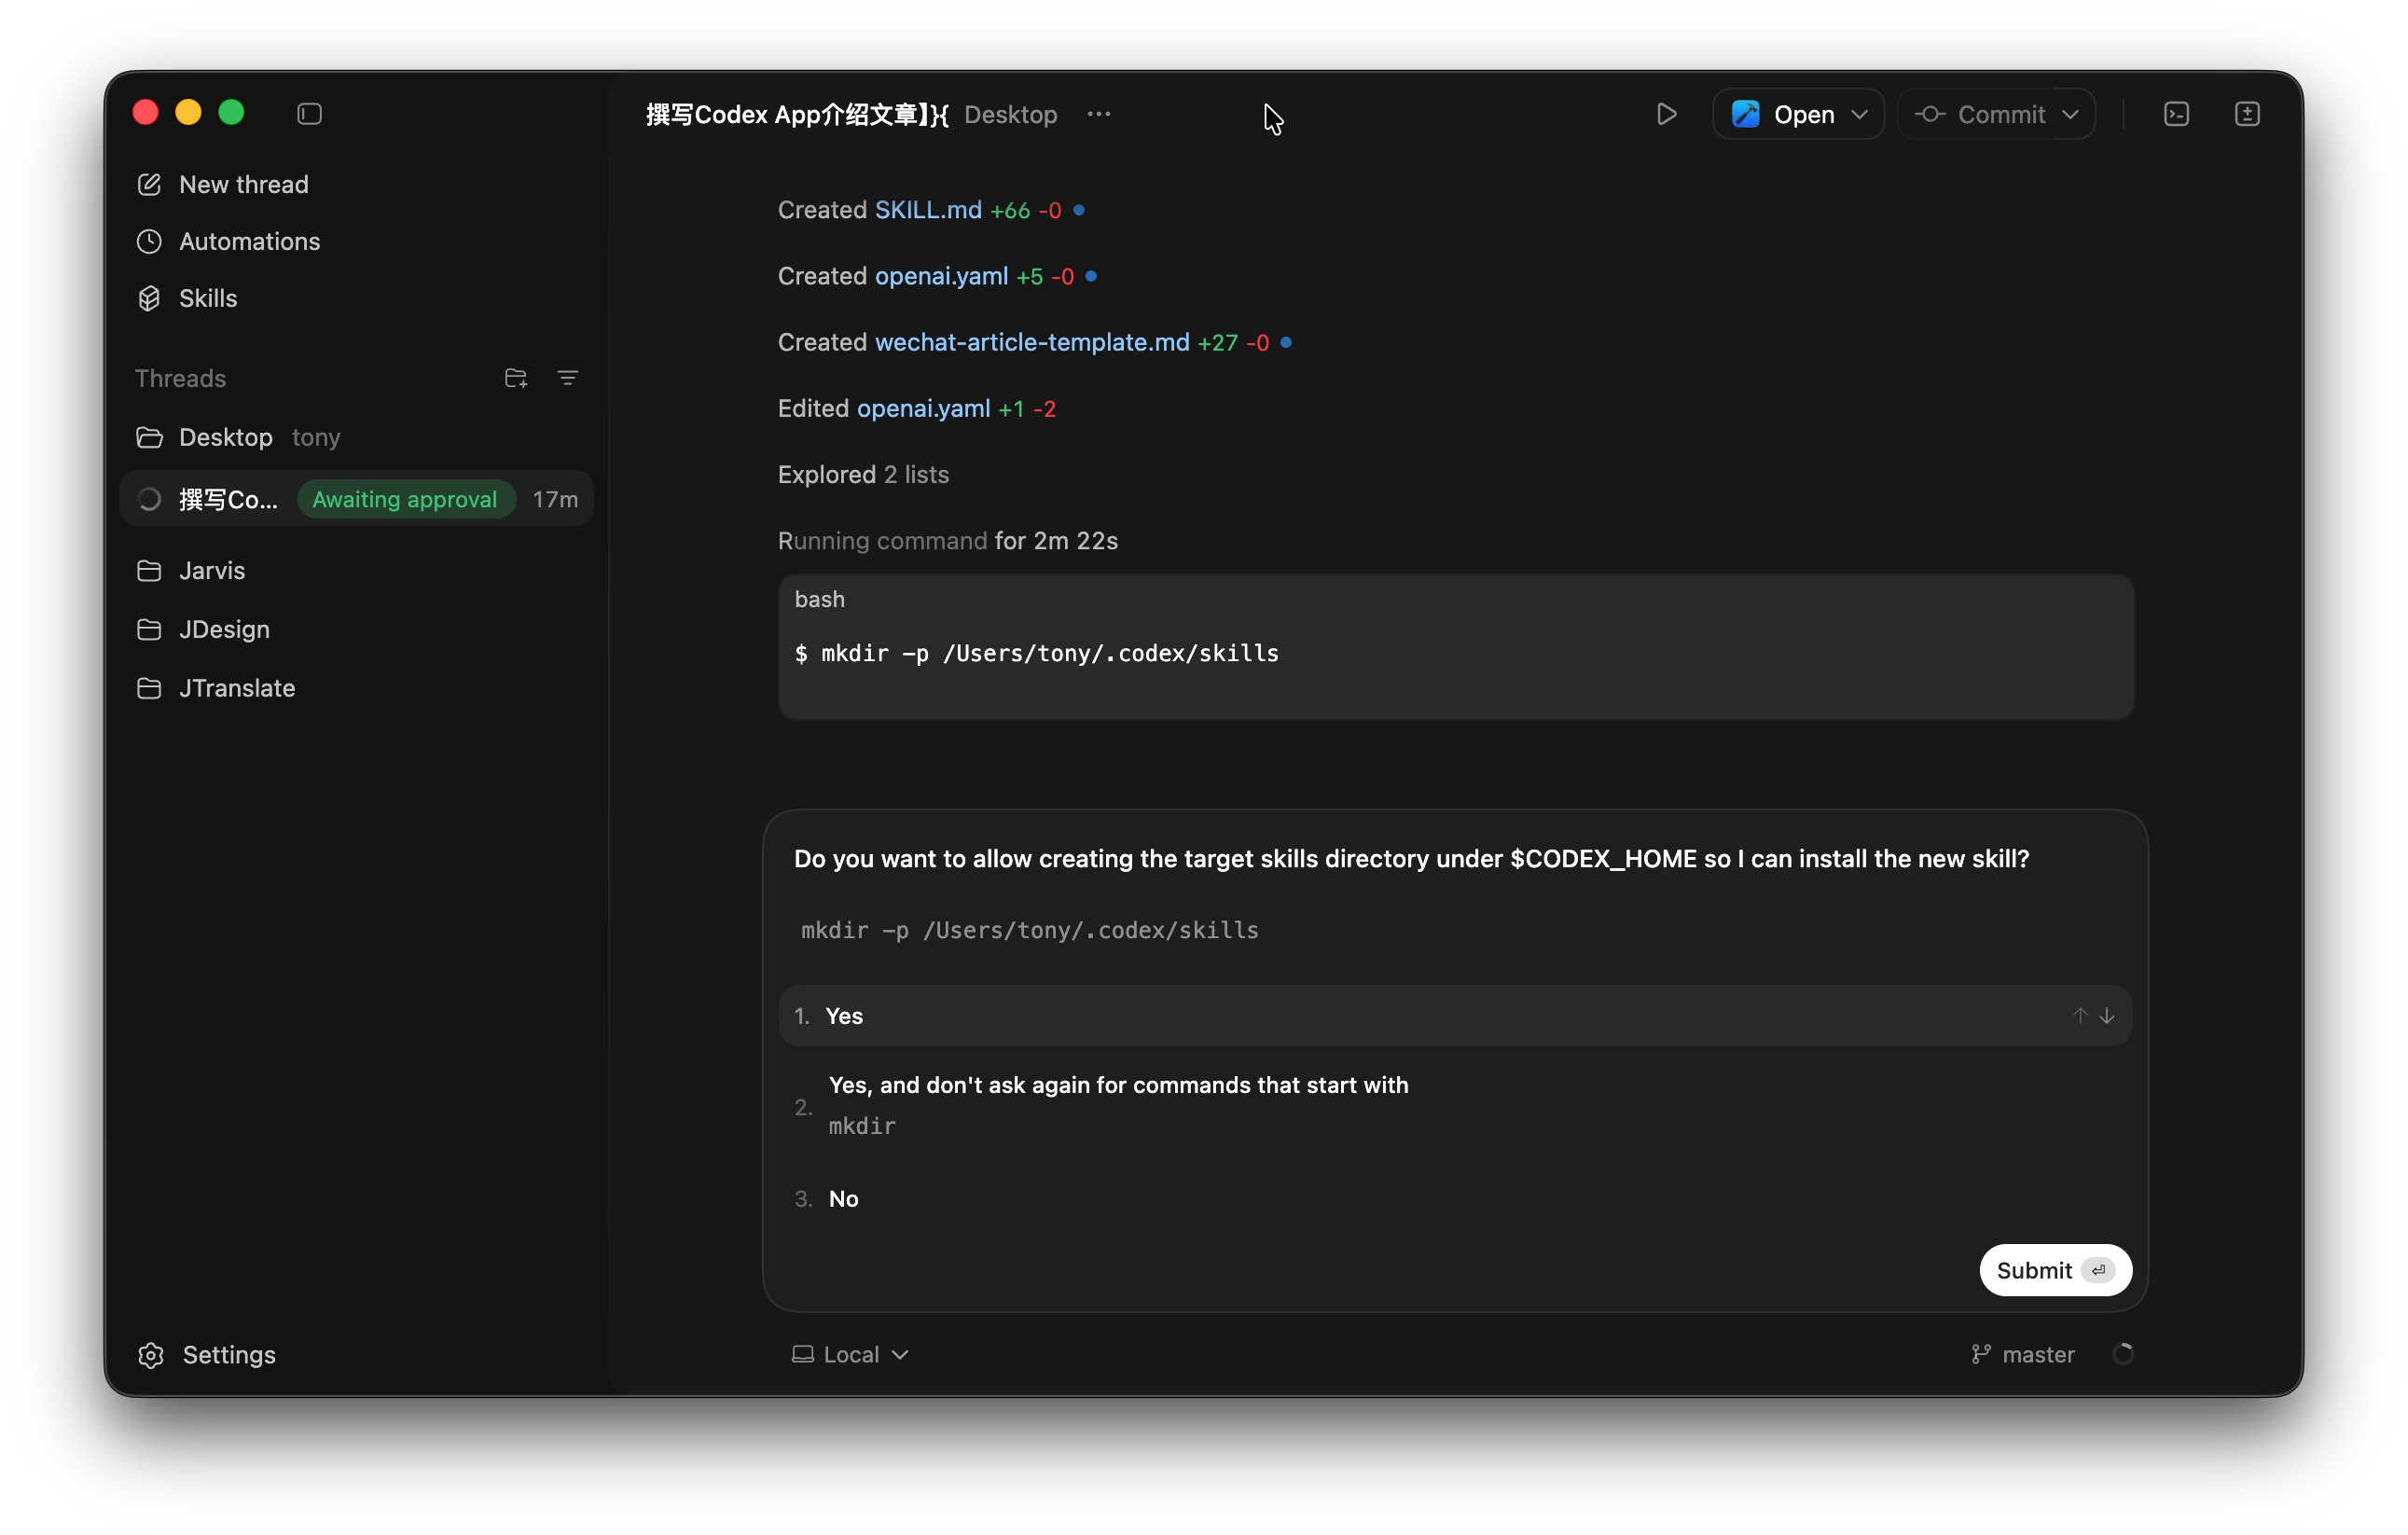Image resolution: width=2408 pixels, height=1535 pixels.
Task: Open the wechat-article-template.md file link
Action: pyautogui.click(x=1031, y=342)
